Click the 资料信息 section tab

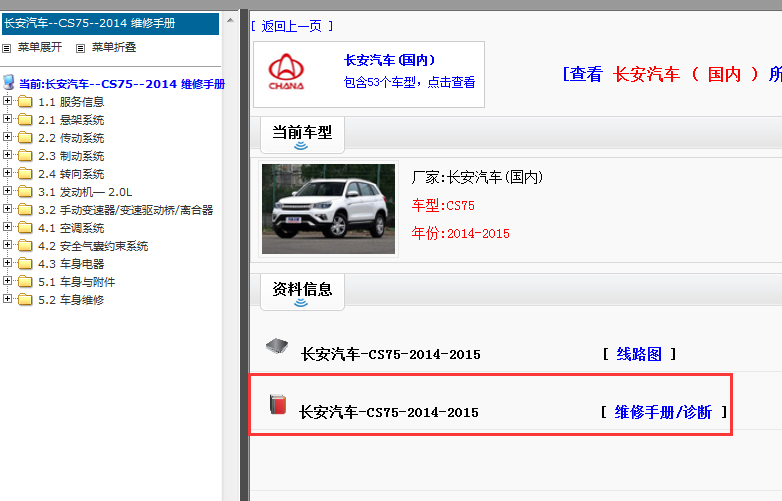302,292
